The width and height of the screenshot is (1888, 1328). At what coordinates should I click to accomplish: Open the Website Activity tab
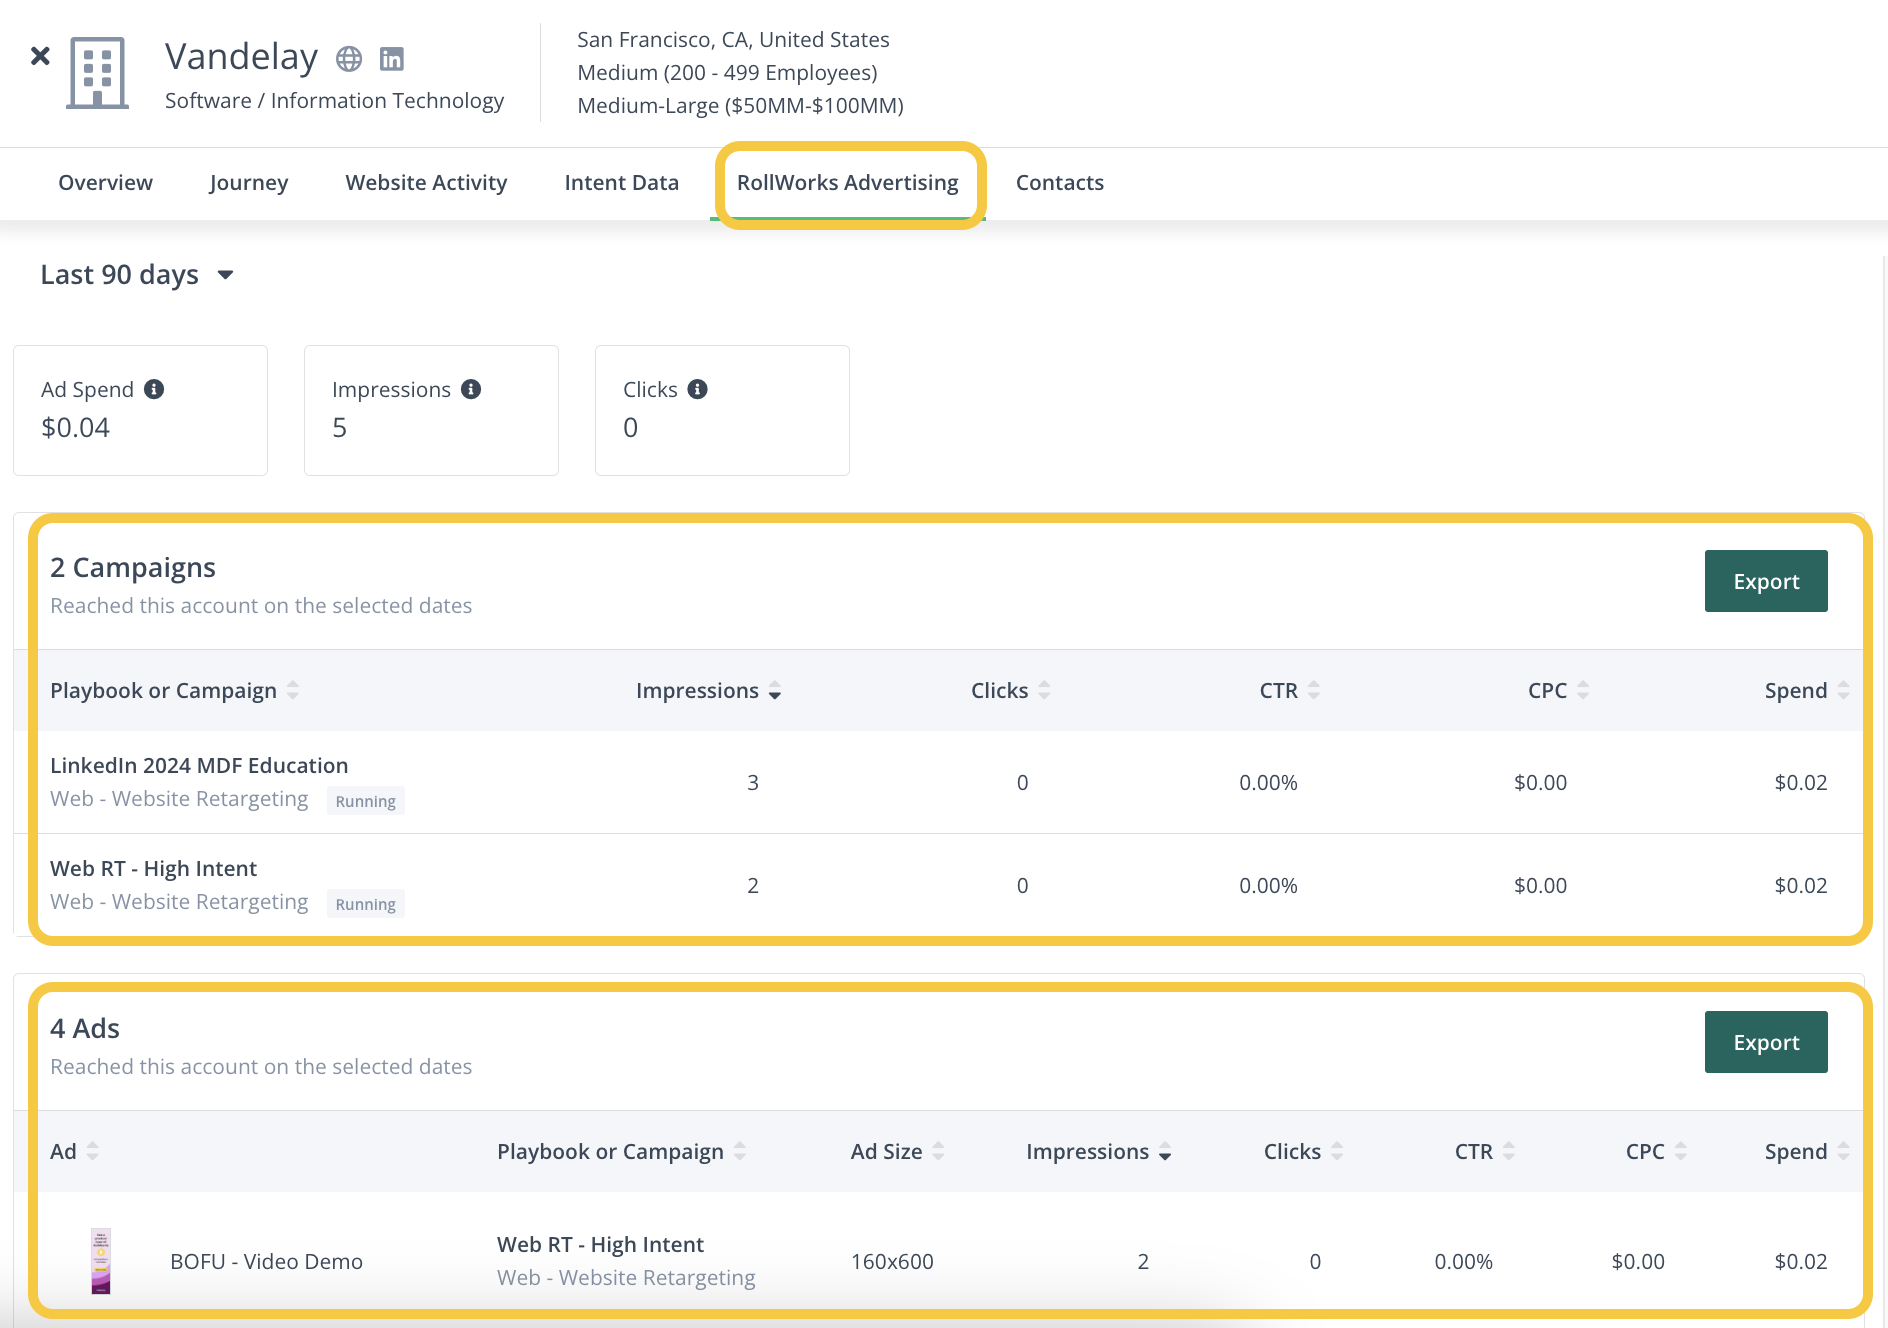tap(426, 183)
